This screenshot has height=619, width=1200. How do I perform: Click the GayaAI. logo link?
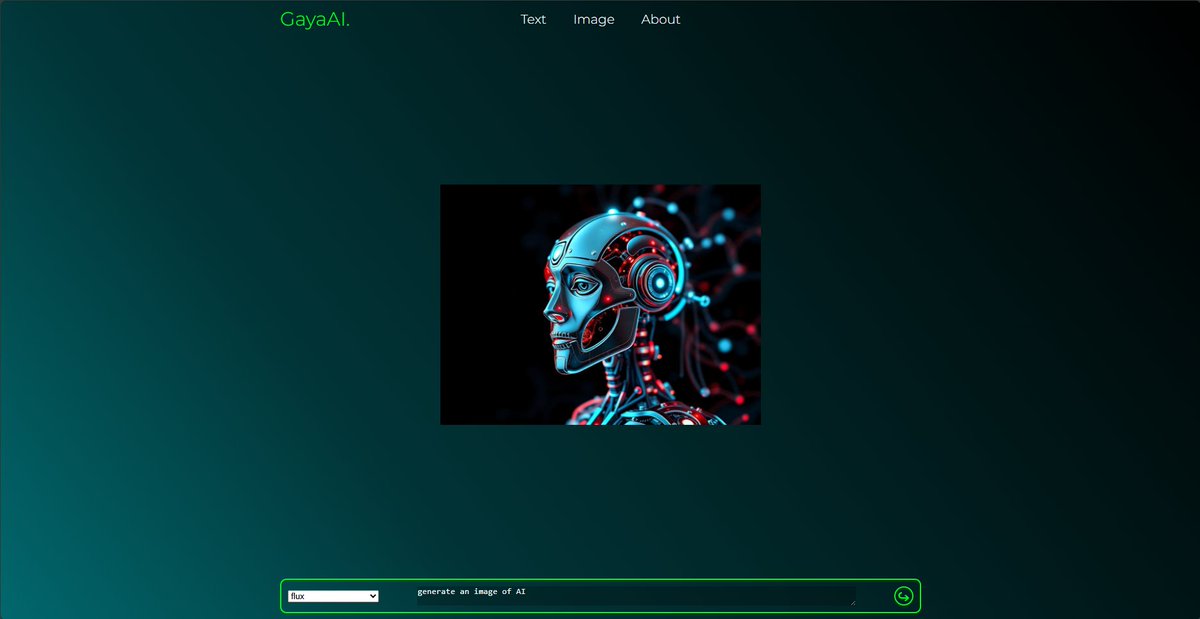[315, 19]
